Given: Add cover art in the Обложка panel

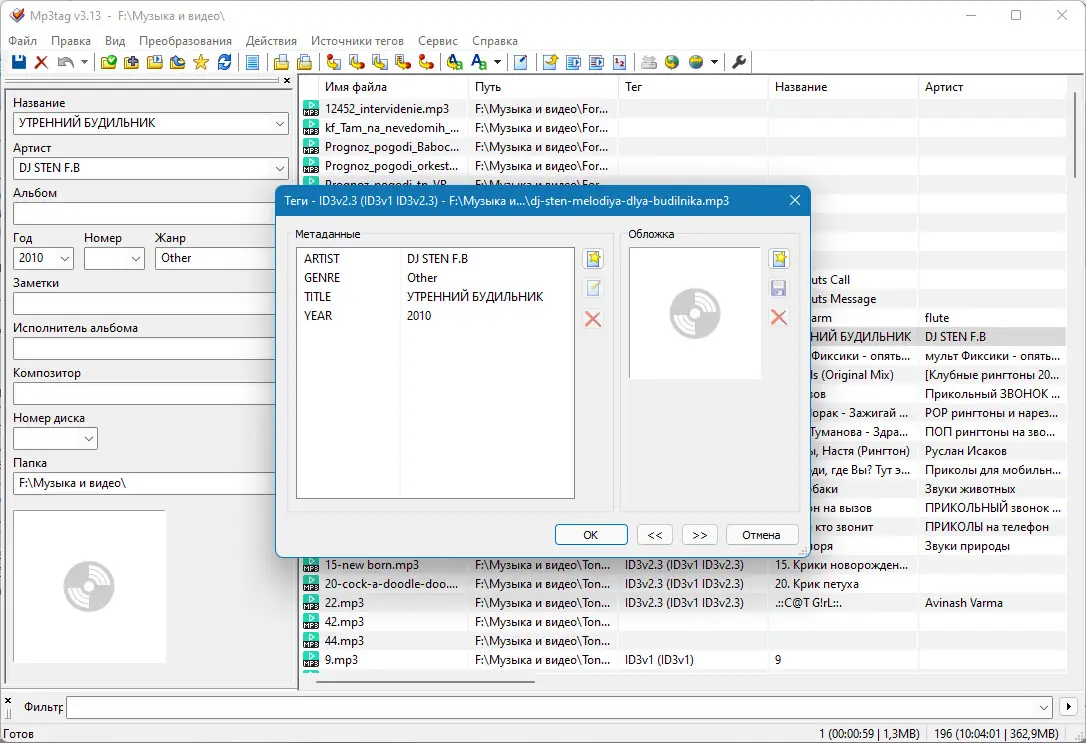Looking at the screenshot, I should point(779,259).
